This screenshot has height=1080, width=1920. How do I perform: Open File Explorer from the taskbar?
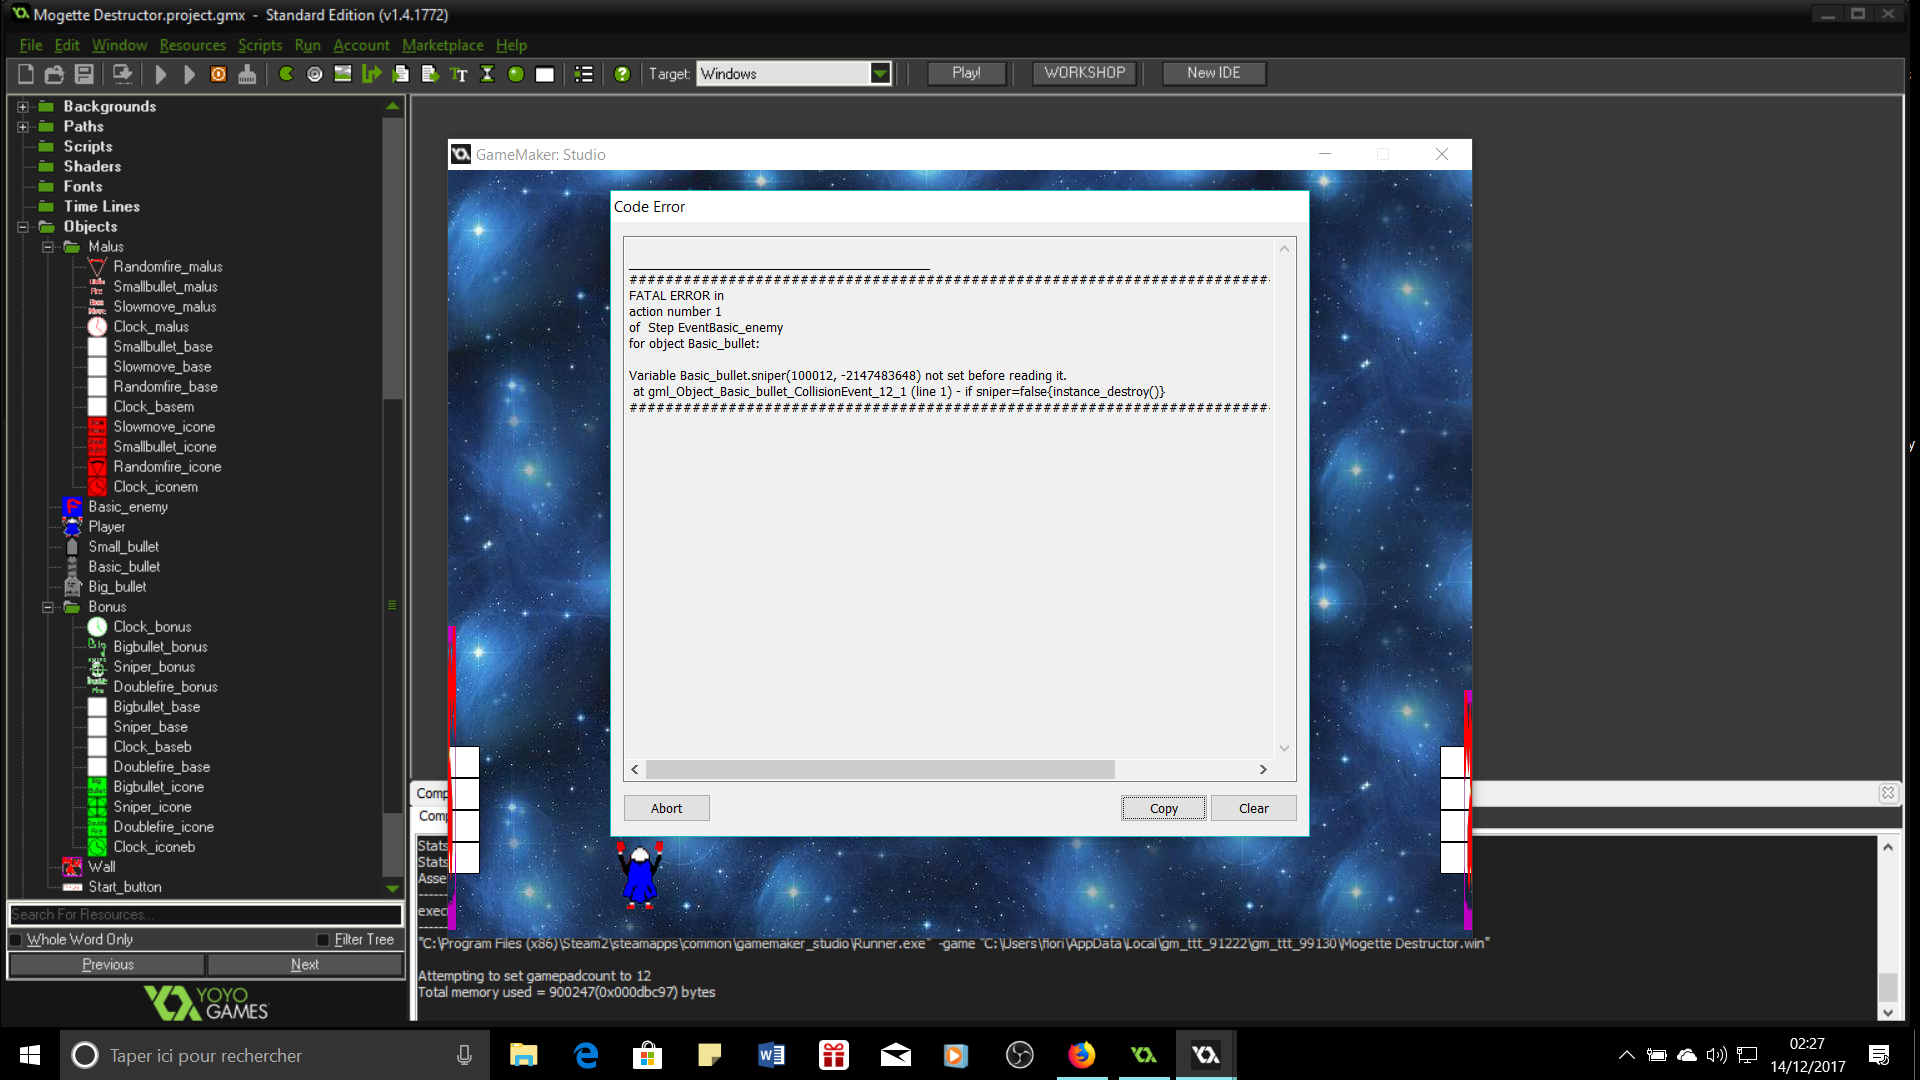[523, 1055]
